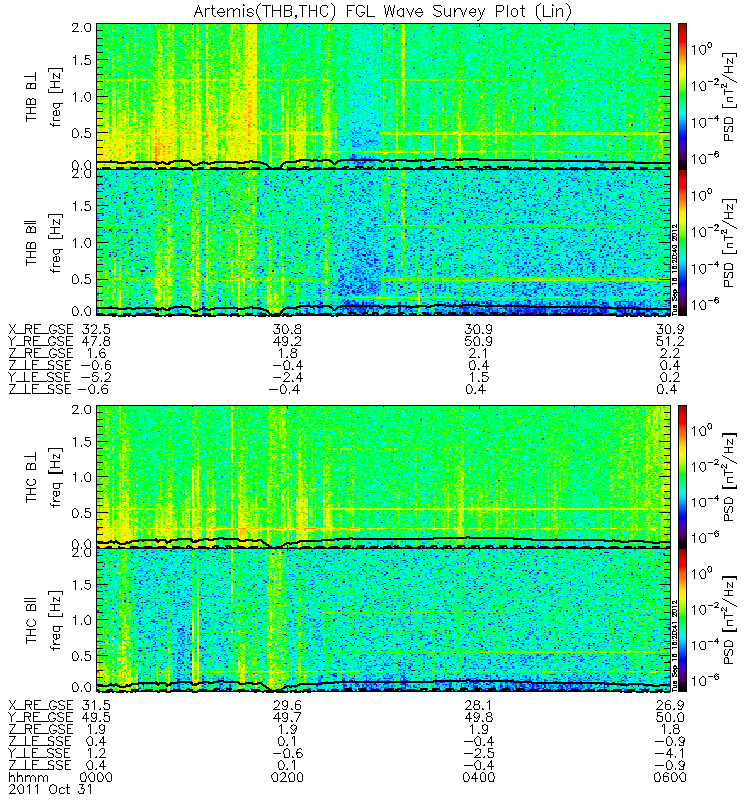Click the THC X_RE_GSE value '26.9'

[670, 705]
